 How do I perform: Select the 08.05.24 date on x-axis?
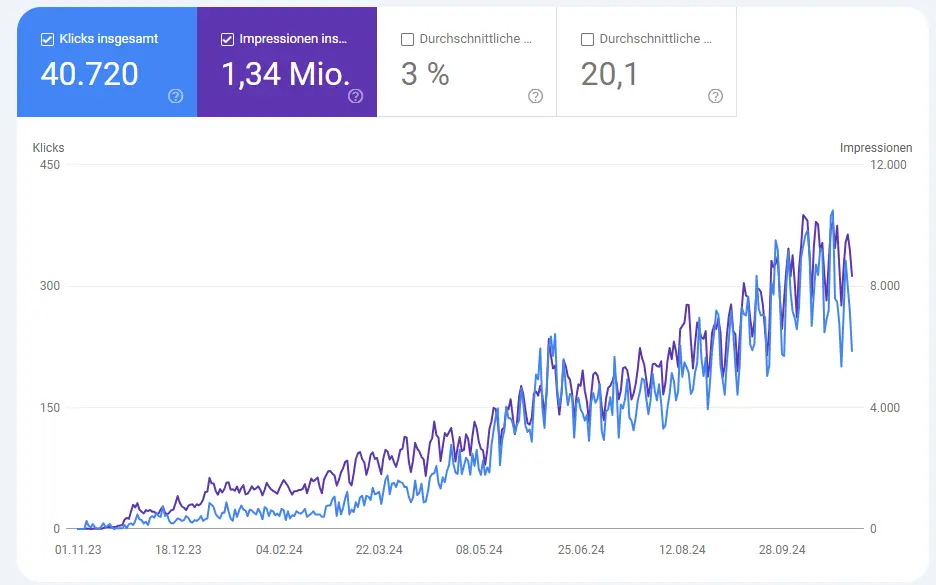479,550
